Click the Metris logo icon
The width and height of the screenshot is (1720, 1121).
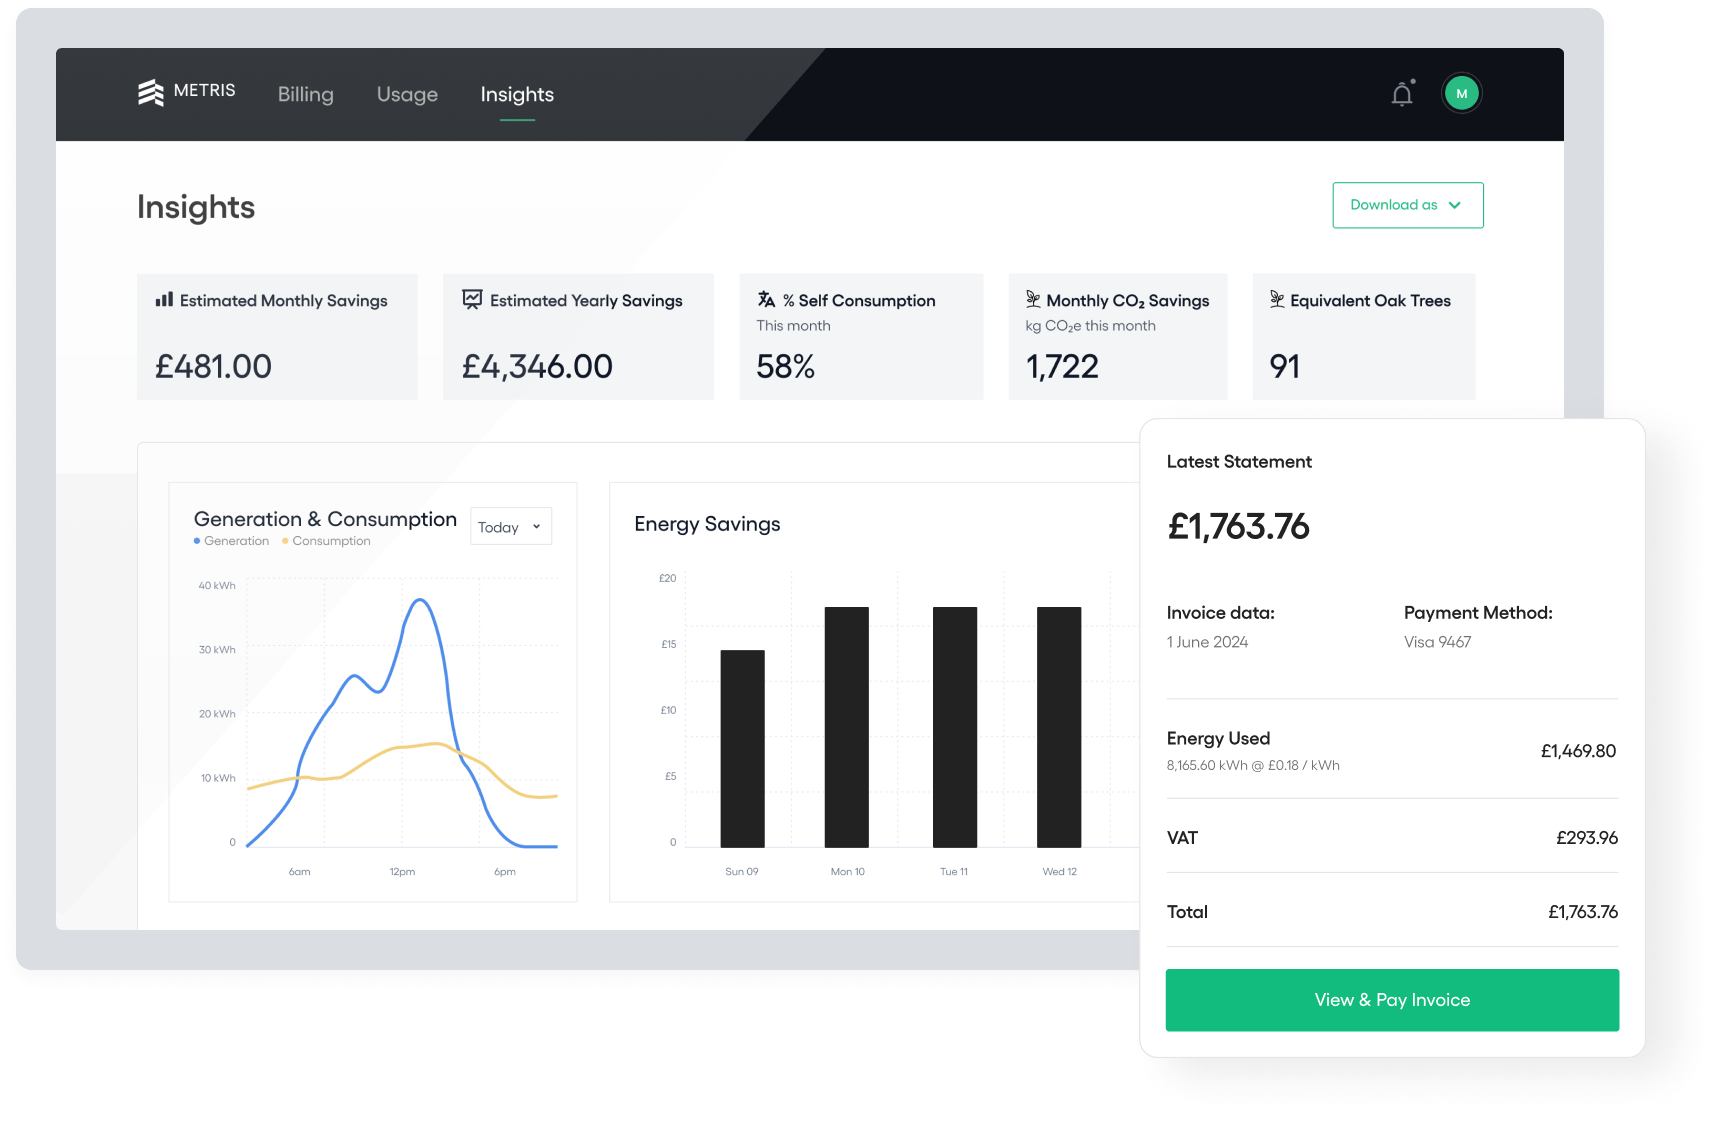click(x=151, y=93)
